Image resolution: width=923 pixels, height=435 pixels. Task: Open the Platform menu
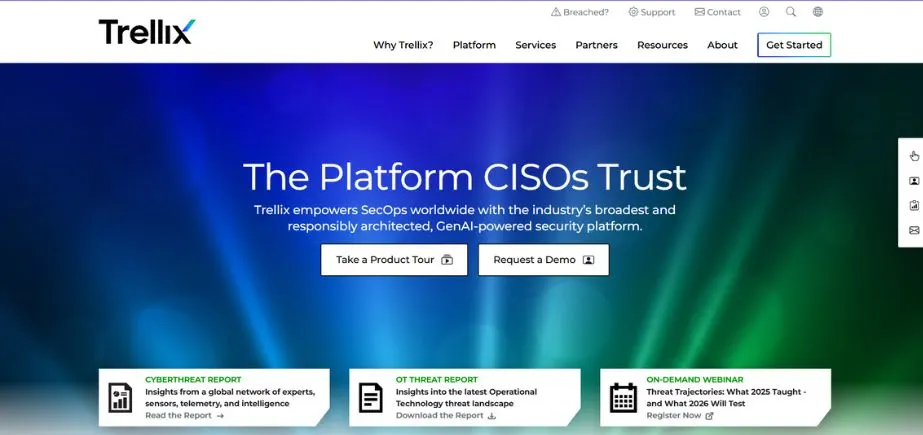click(x=474, y=45)
